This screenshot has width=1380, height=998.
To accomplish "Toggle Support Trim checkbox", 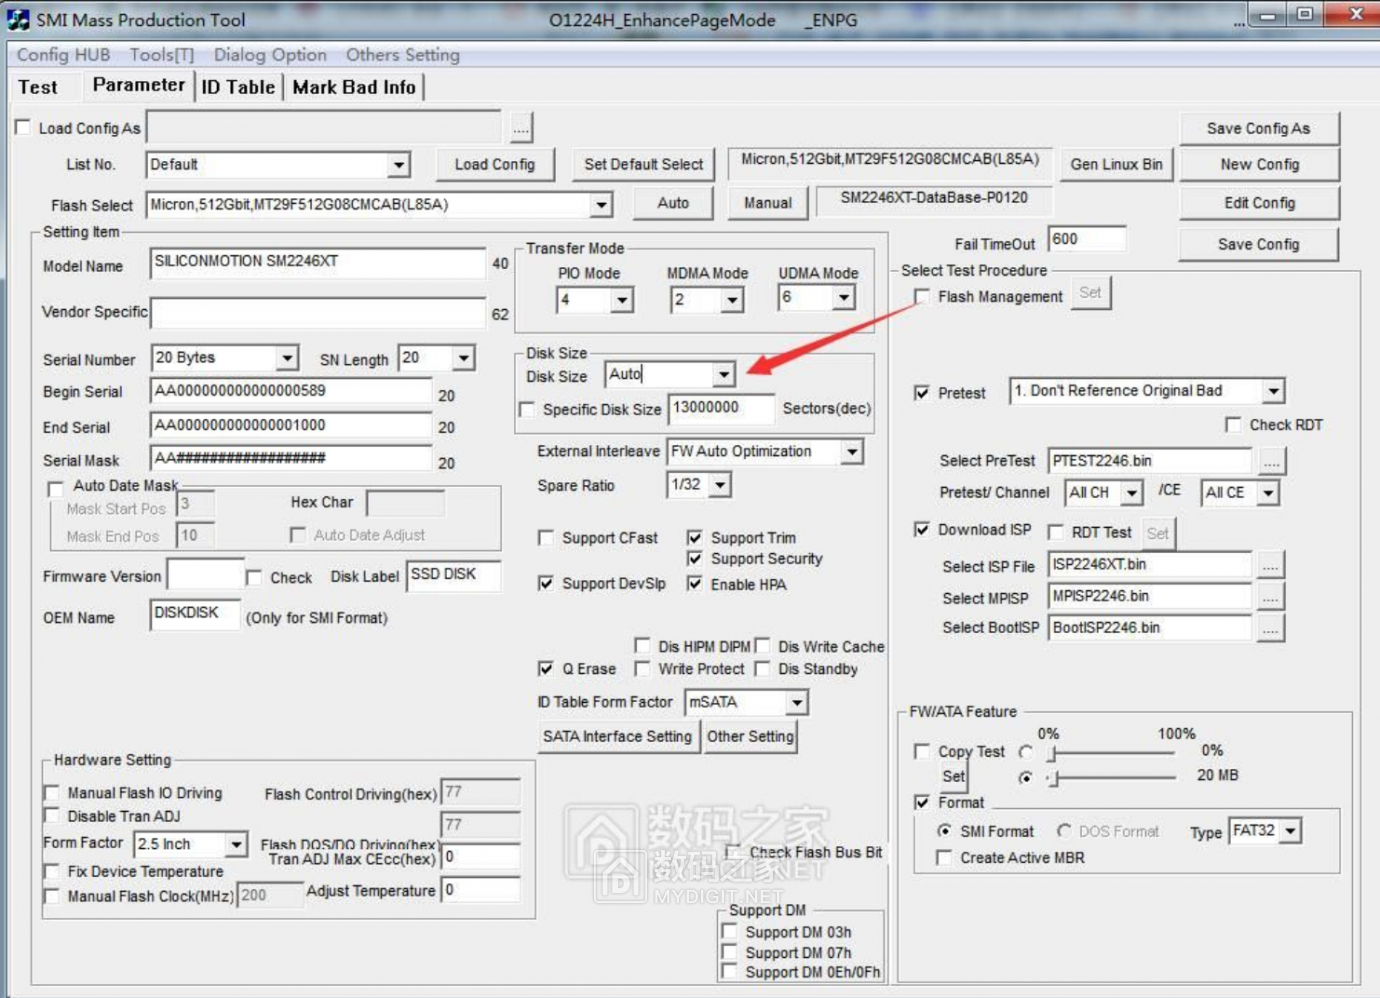I will click(695, 537).
